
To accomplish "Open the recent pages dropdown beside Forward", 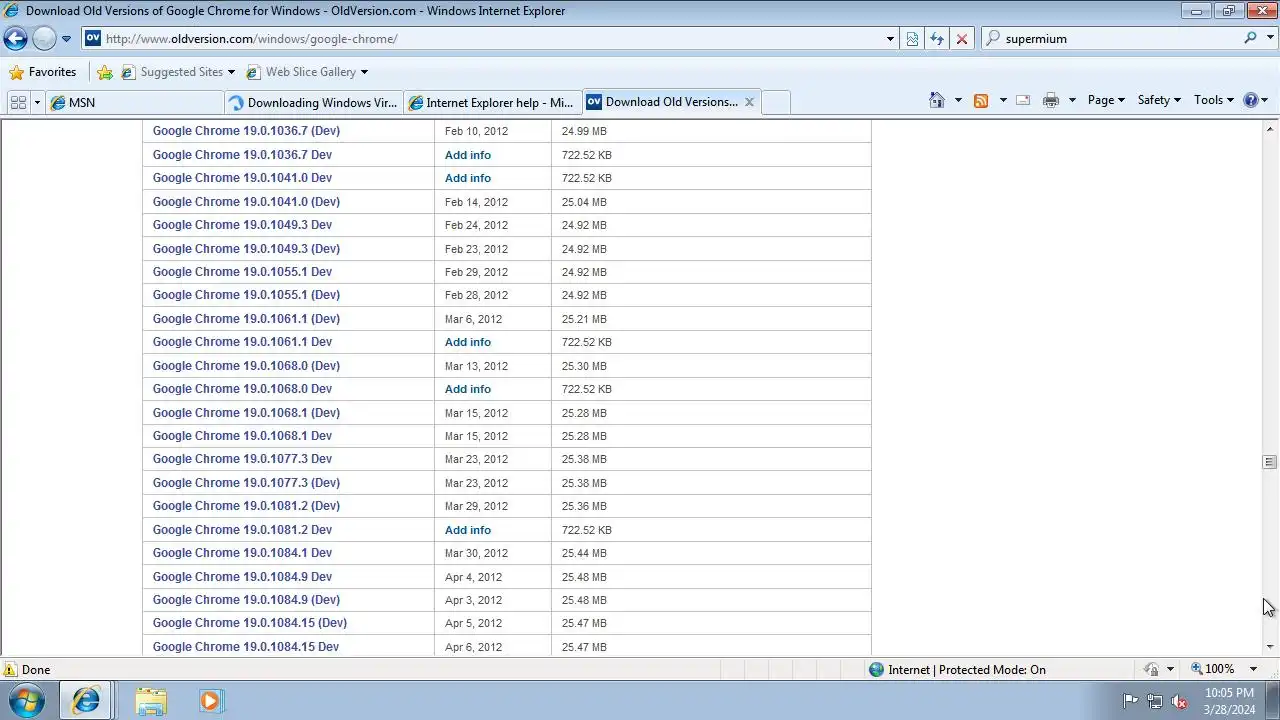I will [66, 39].
